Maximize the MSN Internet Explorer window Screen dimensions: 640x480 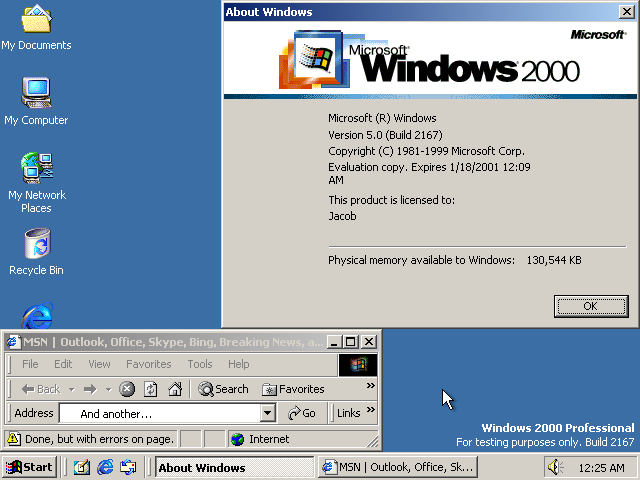[351, 342]
